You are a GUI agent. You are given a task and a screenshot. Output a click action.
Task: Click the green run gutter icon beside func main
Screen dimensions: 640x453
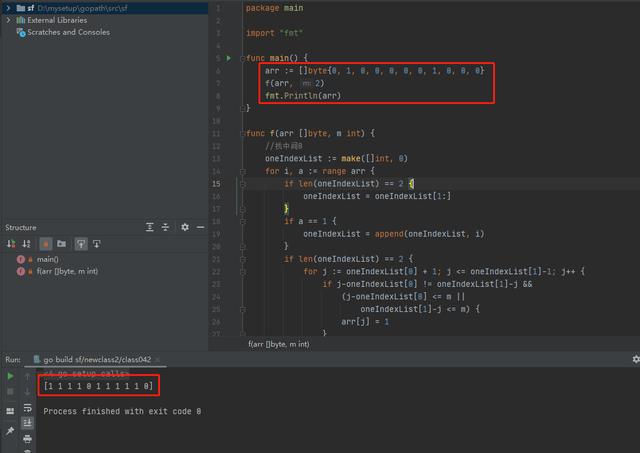228,58
